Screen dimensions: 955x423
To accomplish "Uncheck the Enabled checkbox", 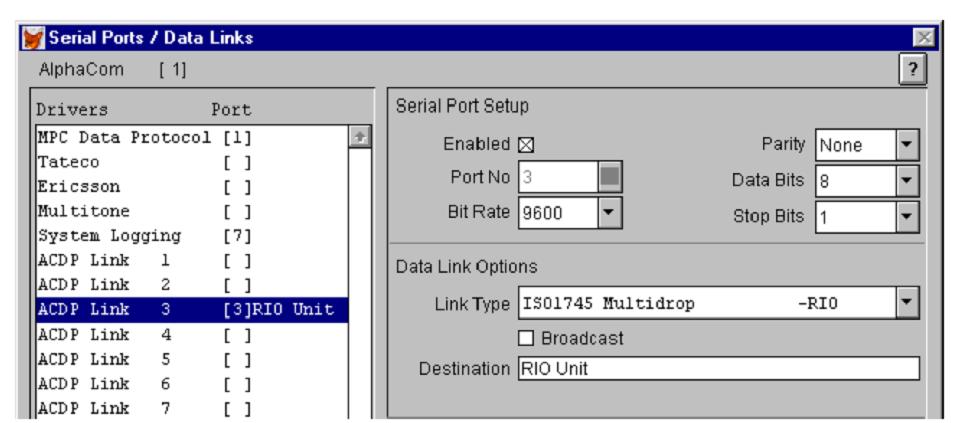I will [525, 145].
